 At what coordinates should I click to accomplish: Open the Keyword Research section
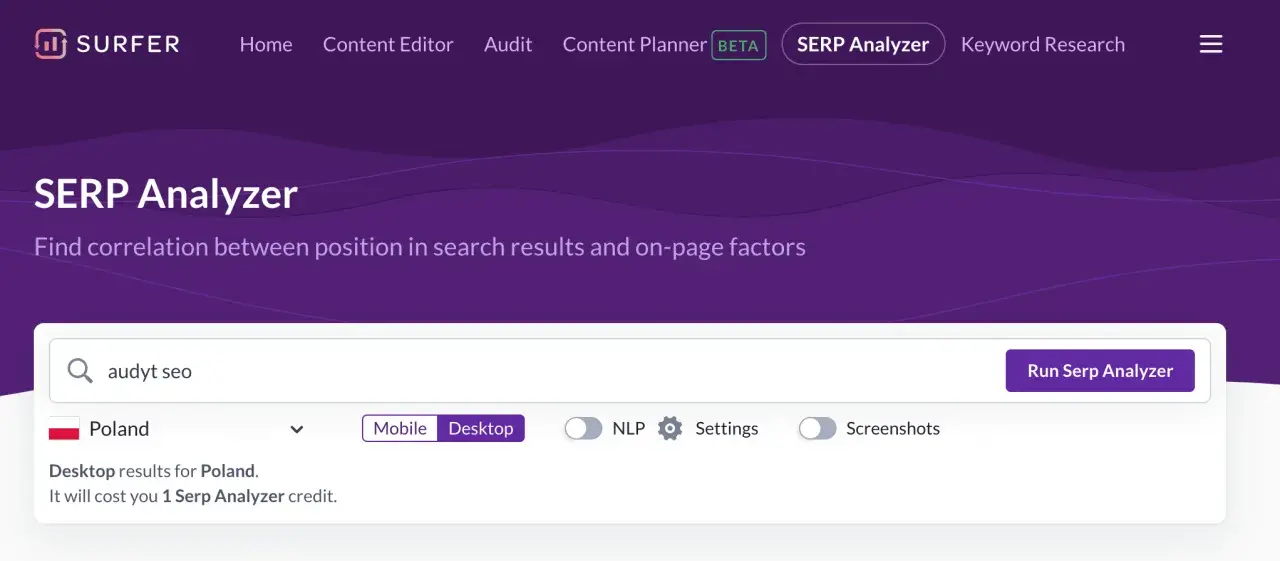1043,44
